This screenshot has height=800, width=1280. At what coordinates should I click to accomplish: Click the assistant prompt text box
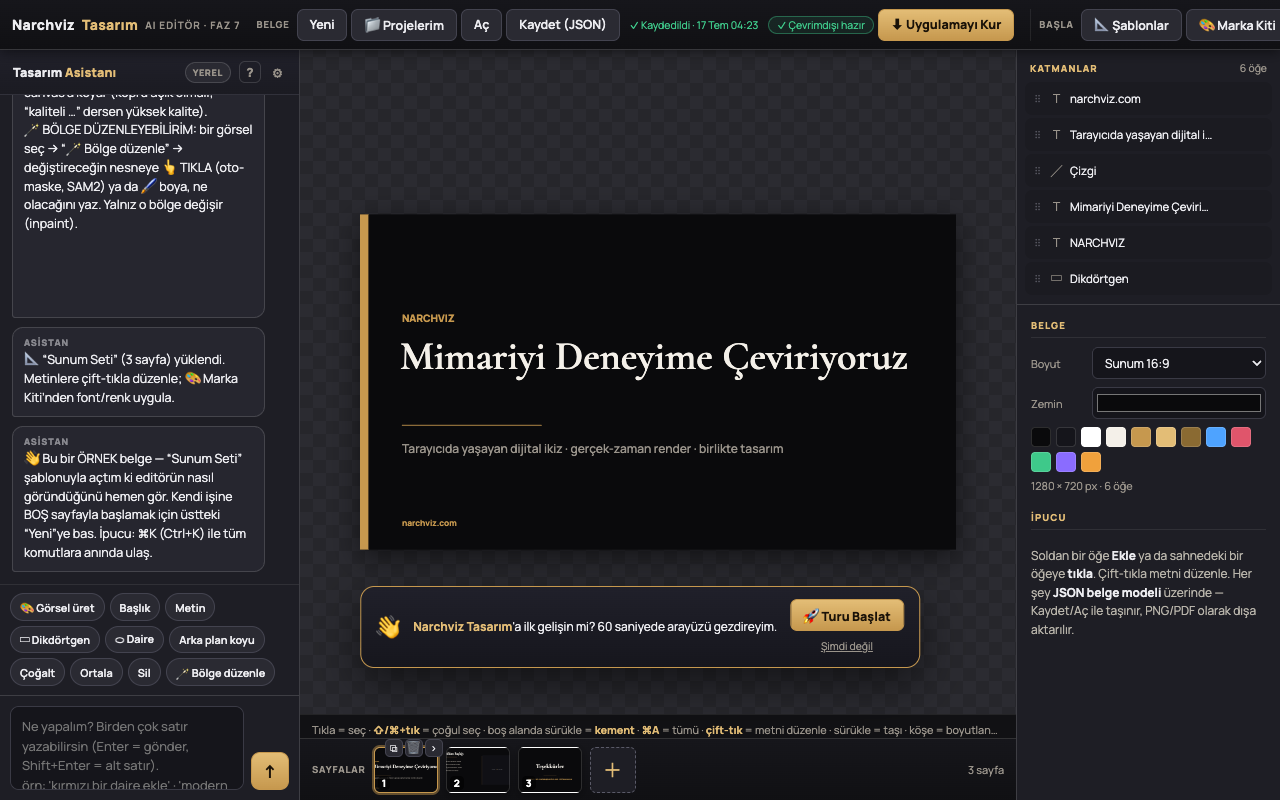127,748
